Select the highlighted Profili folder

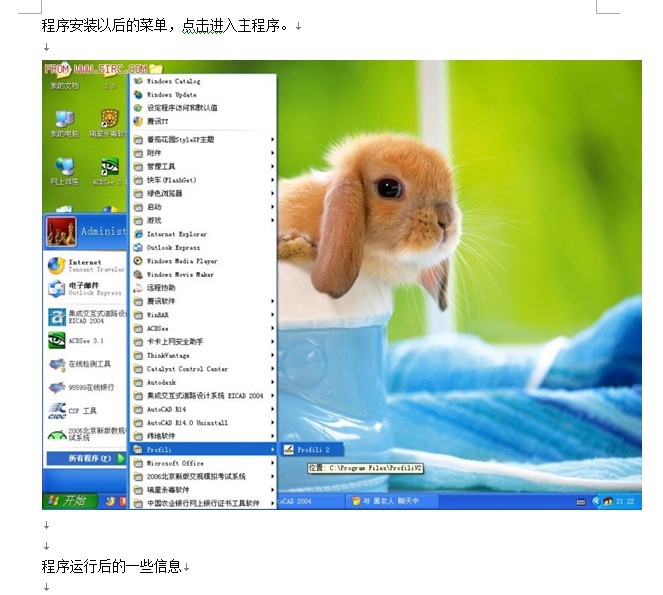[203, 450]
